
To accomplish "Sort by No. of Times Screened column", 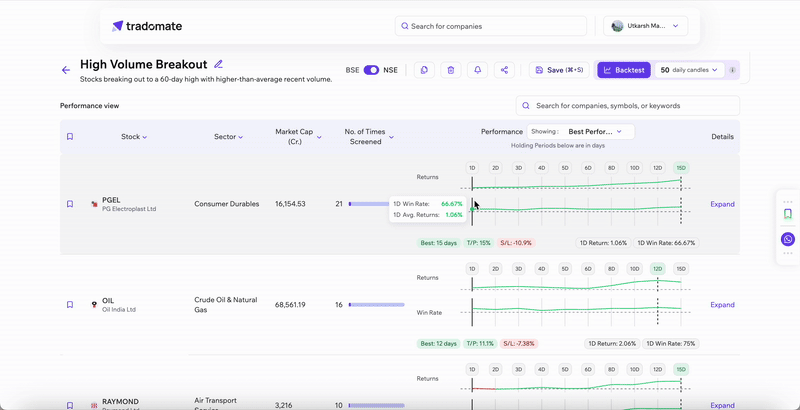I will (369, 137).
